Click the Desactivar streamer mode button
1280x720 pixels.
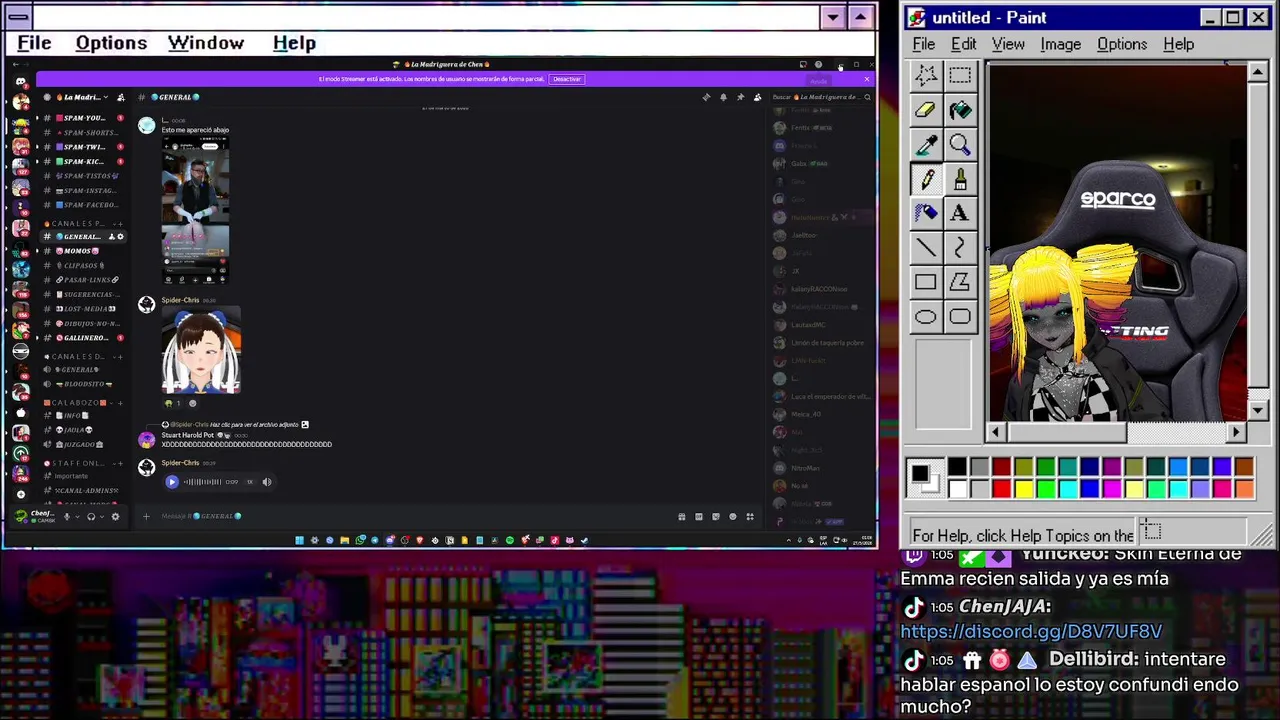click(567, 79)
